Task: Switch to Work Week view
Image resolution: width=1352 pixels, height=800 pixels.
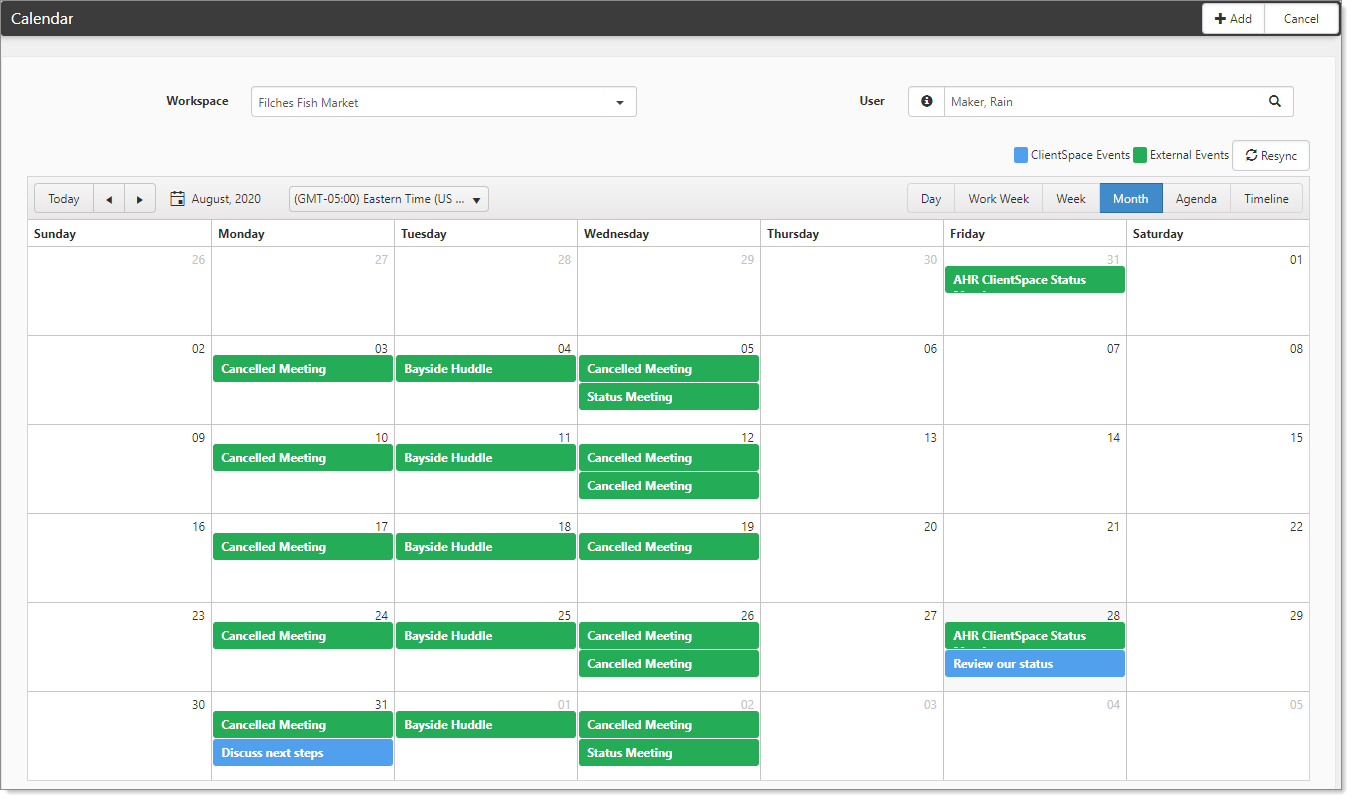Action: (x=998, y=199)
